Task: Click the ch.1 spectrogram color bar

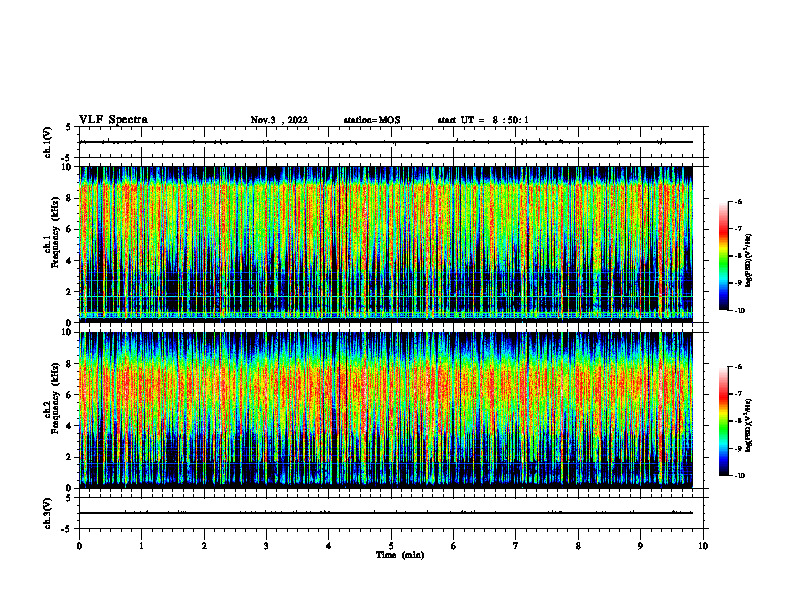Action: tap(724, 256)
